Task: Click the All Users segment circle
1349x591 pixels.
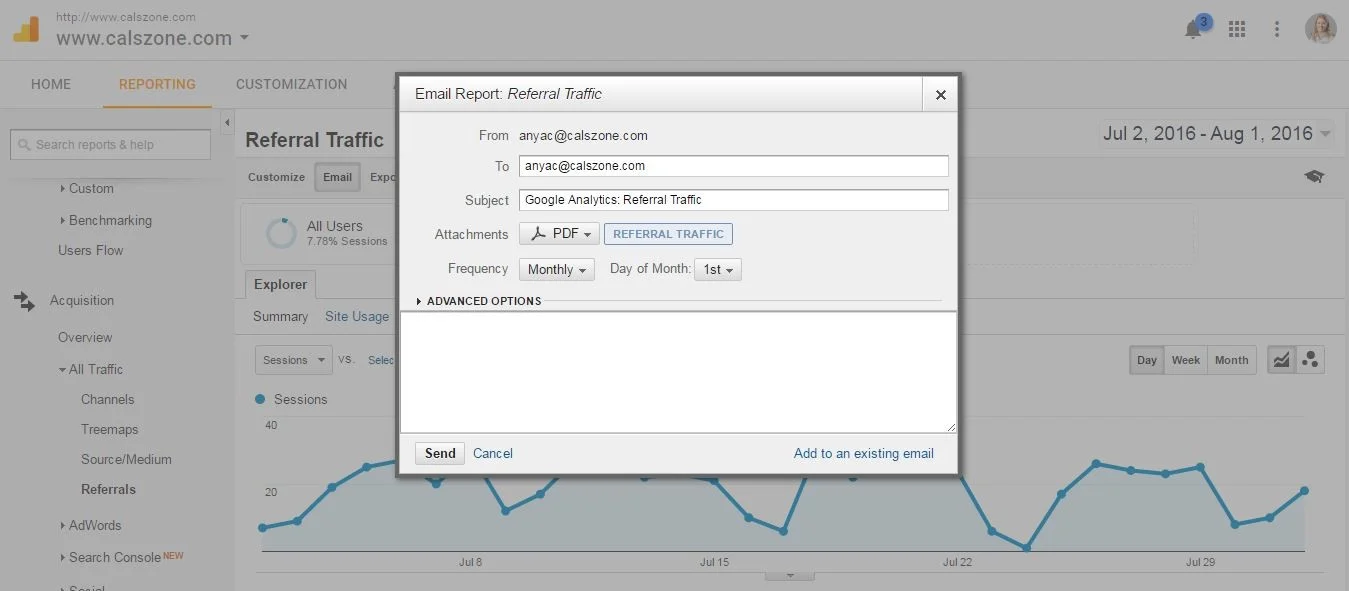Action: click(x=281, y=233)
